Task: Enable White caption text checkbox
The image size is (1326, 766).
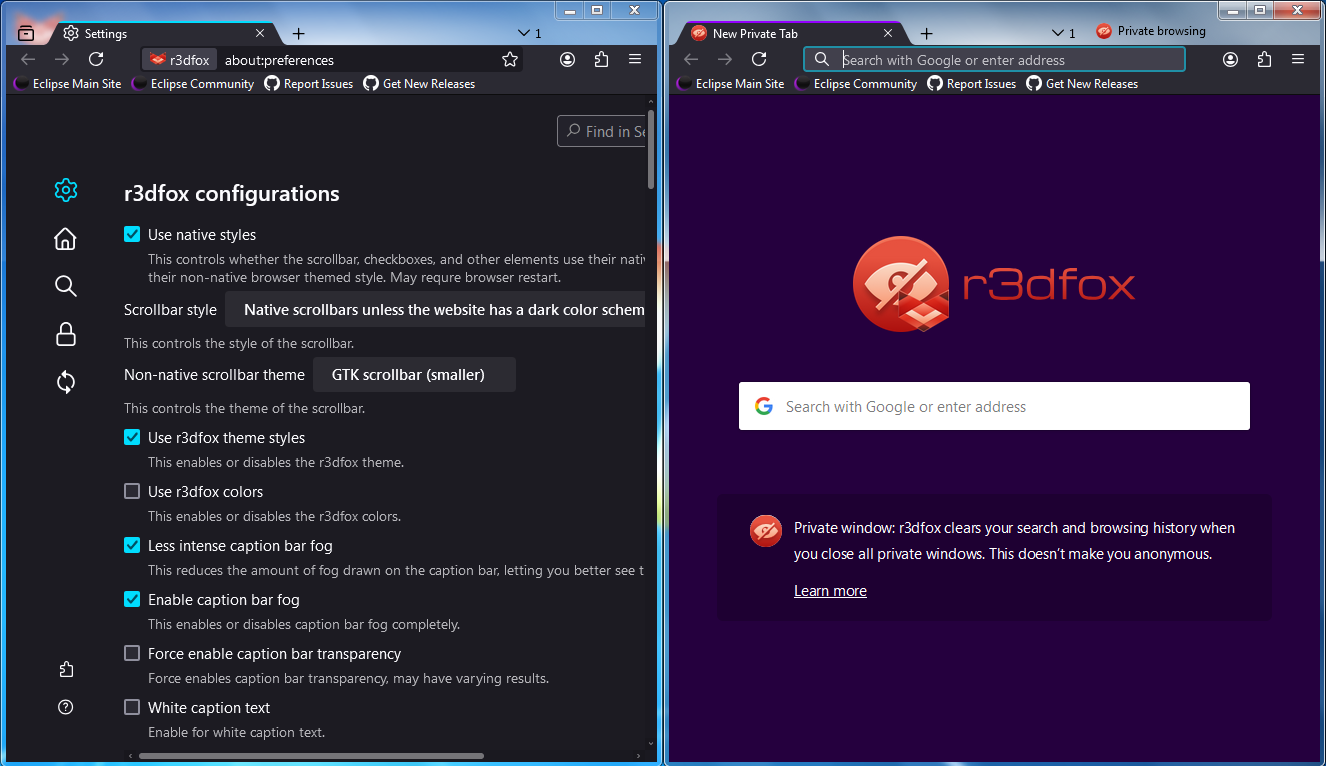Action: click(132, 707)
